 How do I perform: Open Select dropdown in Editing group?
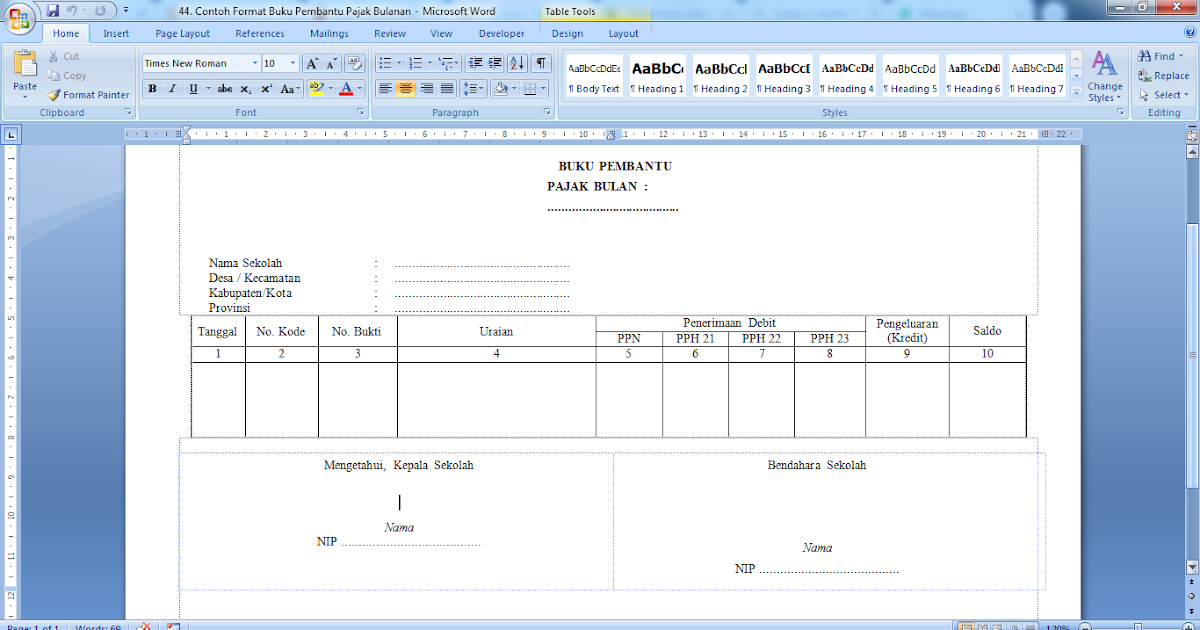pos(1164,95)
